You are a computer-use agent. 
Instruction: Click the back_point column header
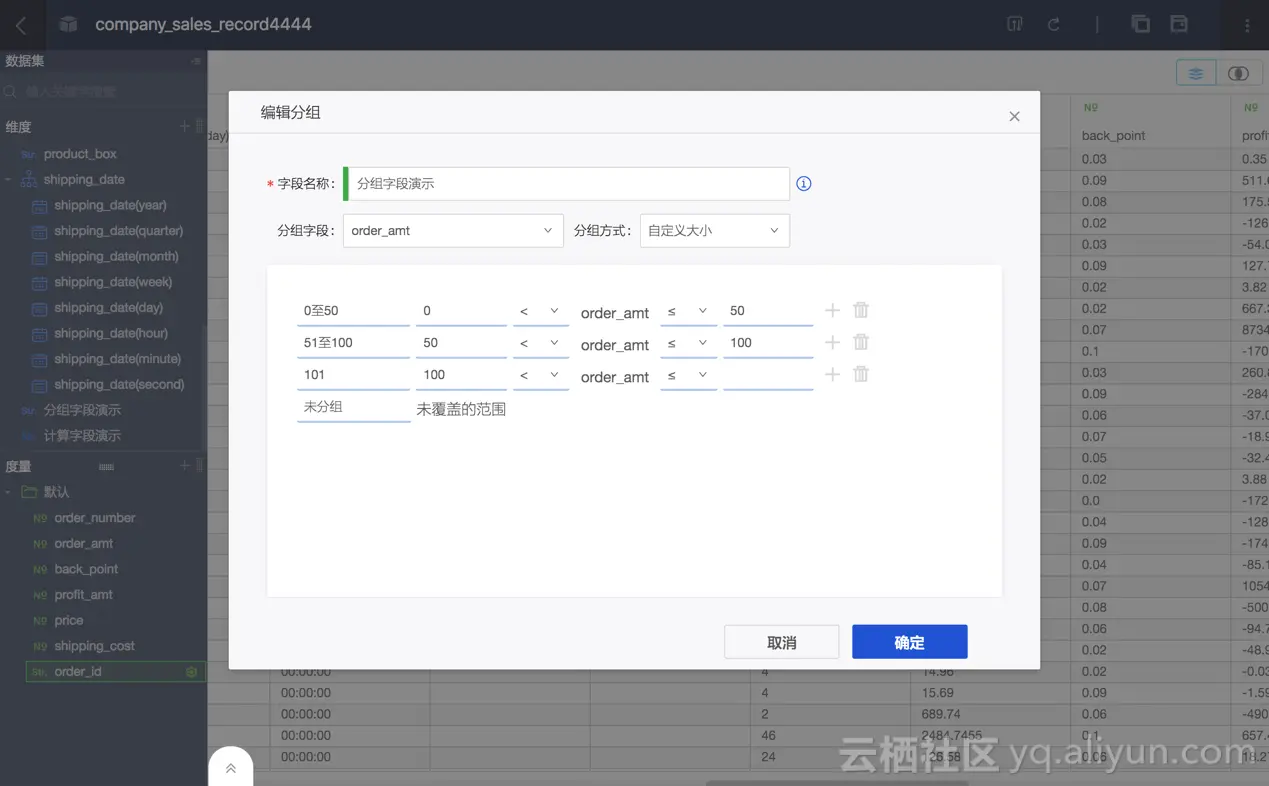pos(1113,135)
